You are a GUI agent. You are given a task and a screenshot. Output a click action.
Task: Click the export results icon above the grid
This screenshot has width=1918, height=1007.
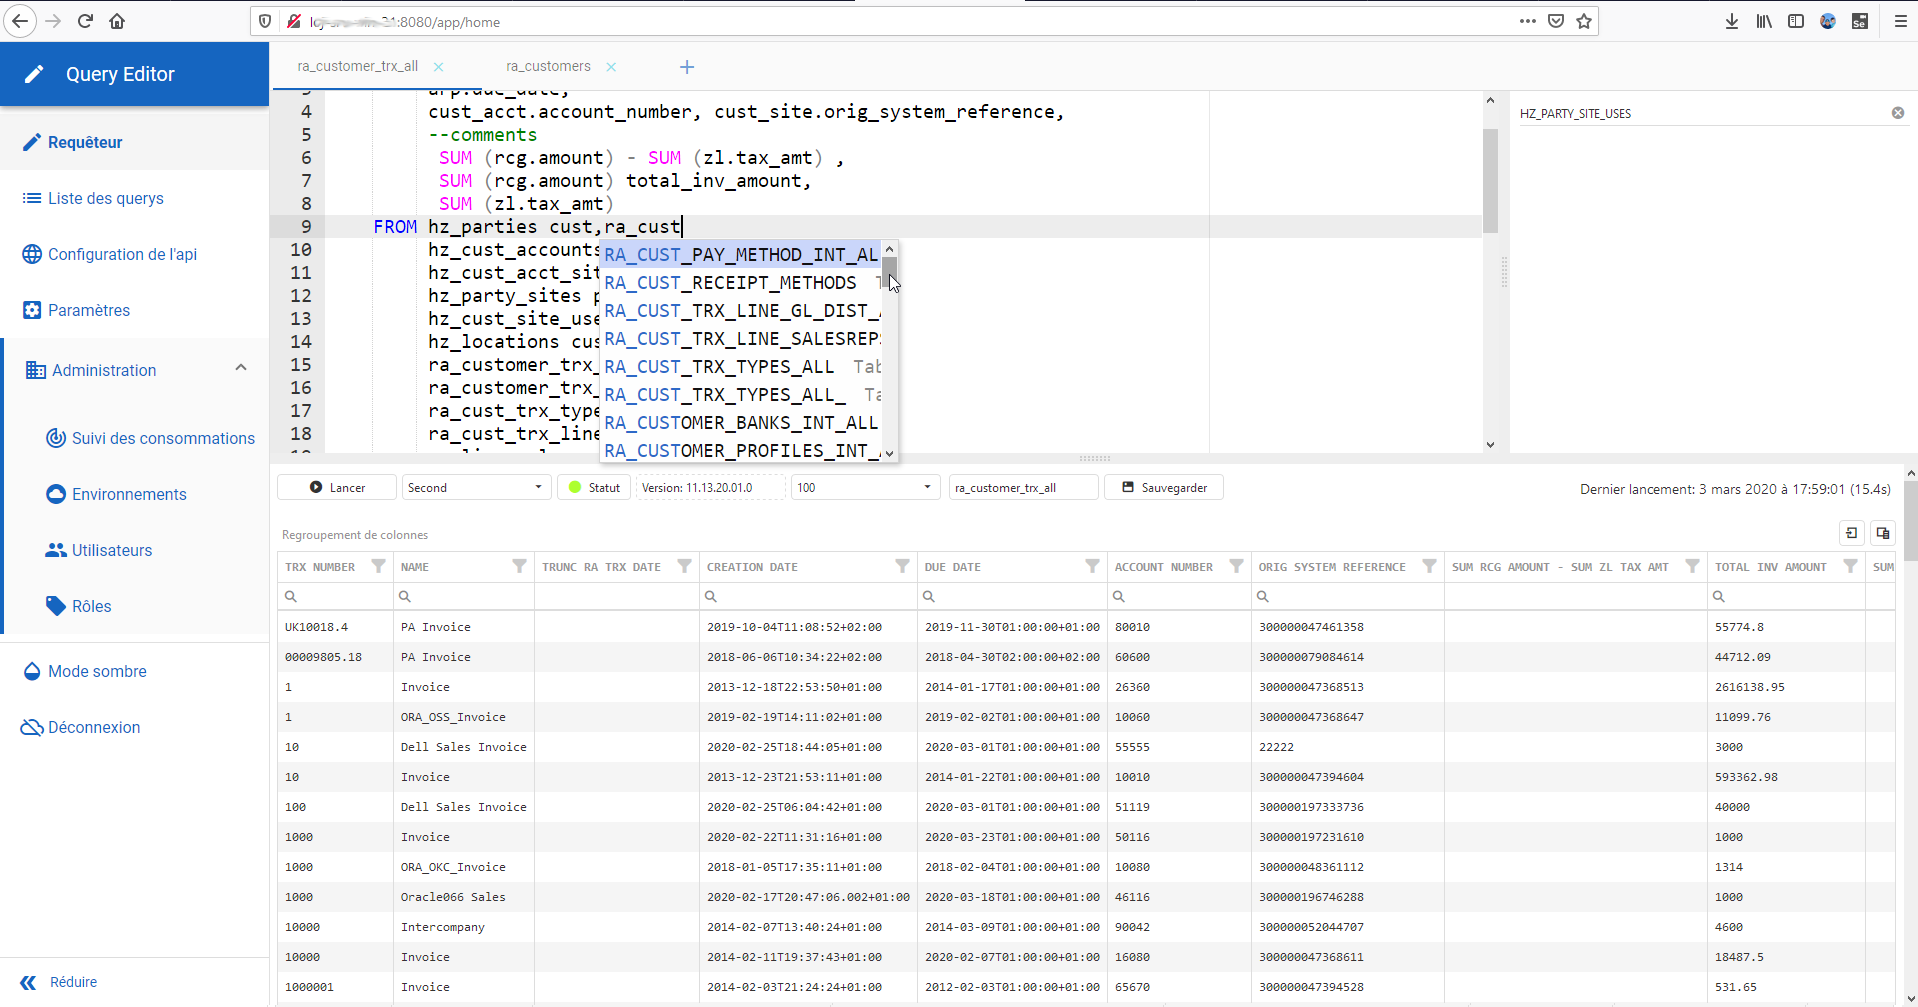[1851, 534]
